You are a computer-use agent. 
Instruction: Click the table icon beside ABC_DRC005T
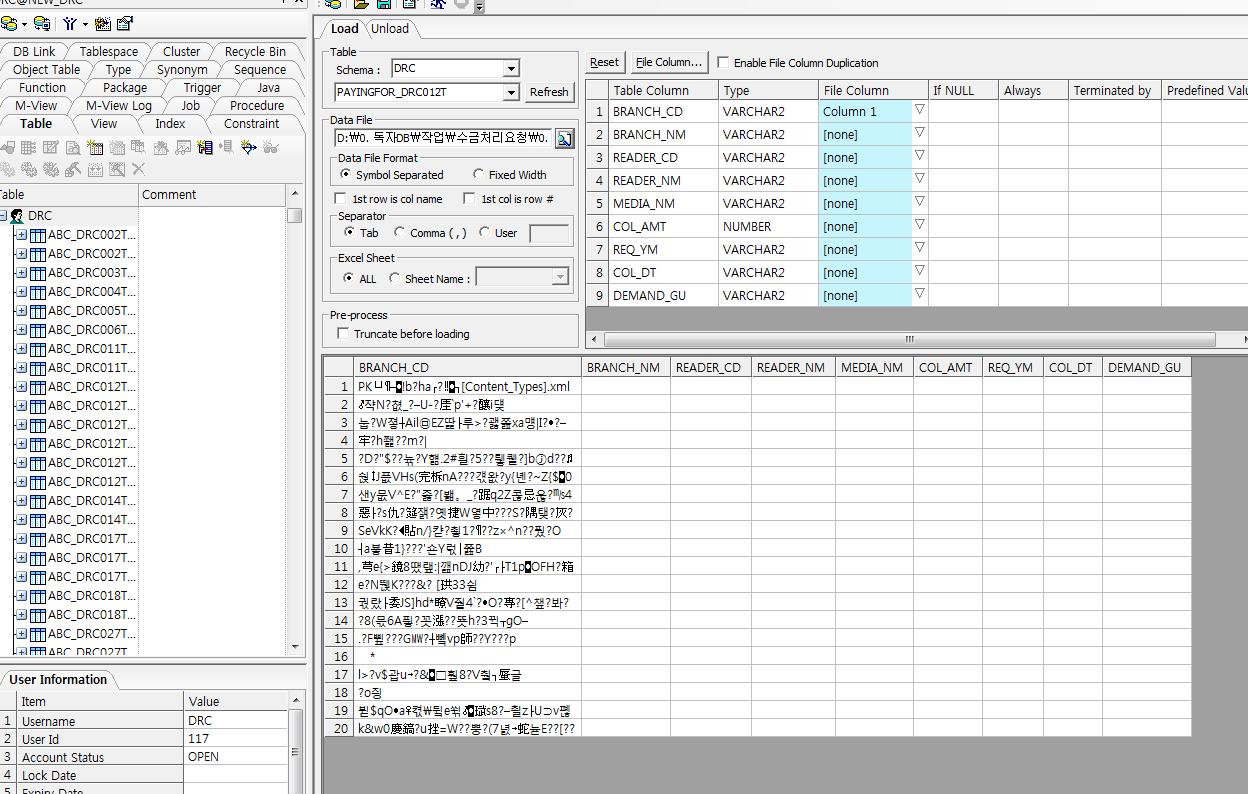[39, 311]
